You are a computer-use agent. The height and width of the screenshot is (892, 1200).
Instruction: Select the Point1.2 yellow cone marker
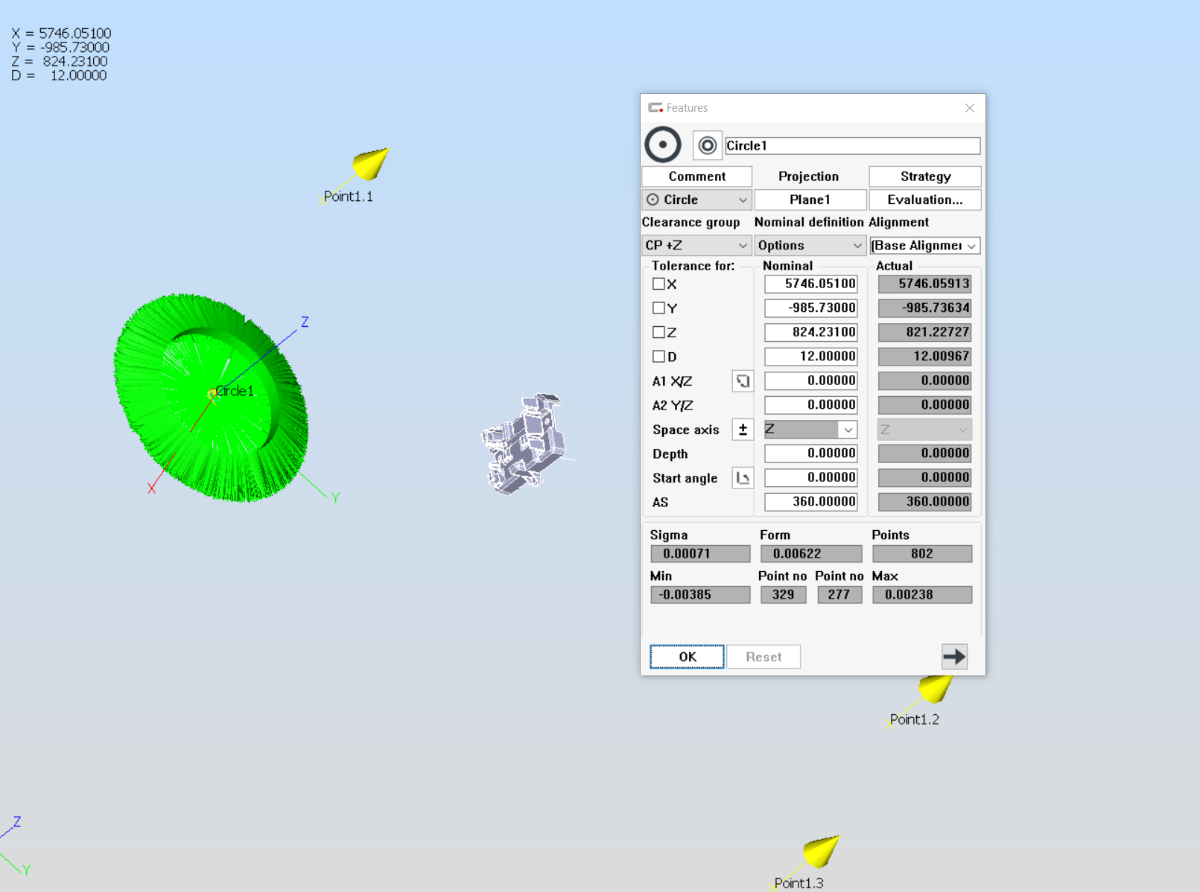[x=936, y=687]
